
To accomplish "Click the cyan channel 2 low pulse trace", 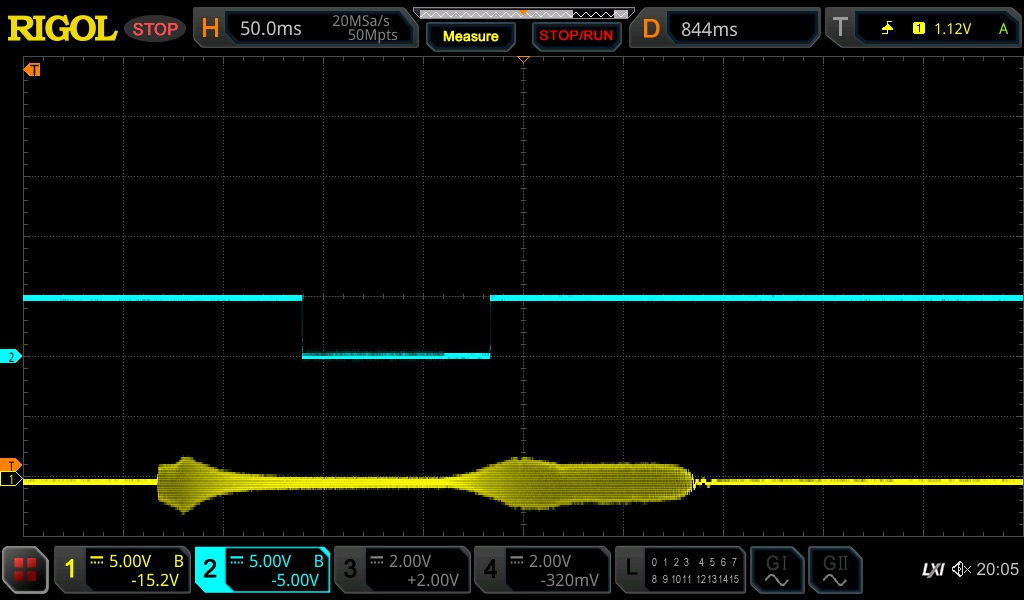I will pyautogui.click(x=396, y=356).
